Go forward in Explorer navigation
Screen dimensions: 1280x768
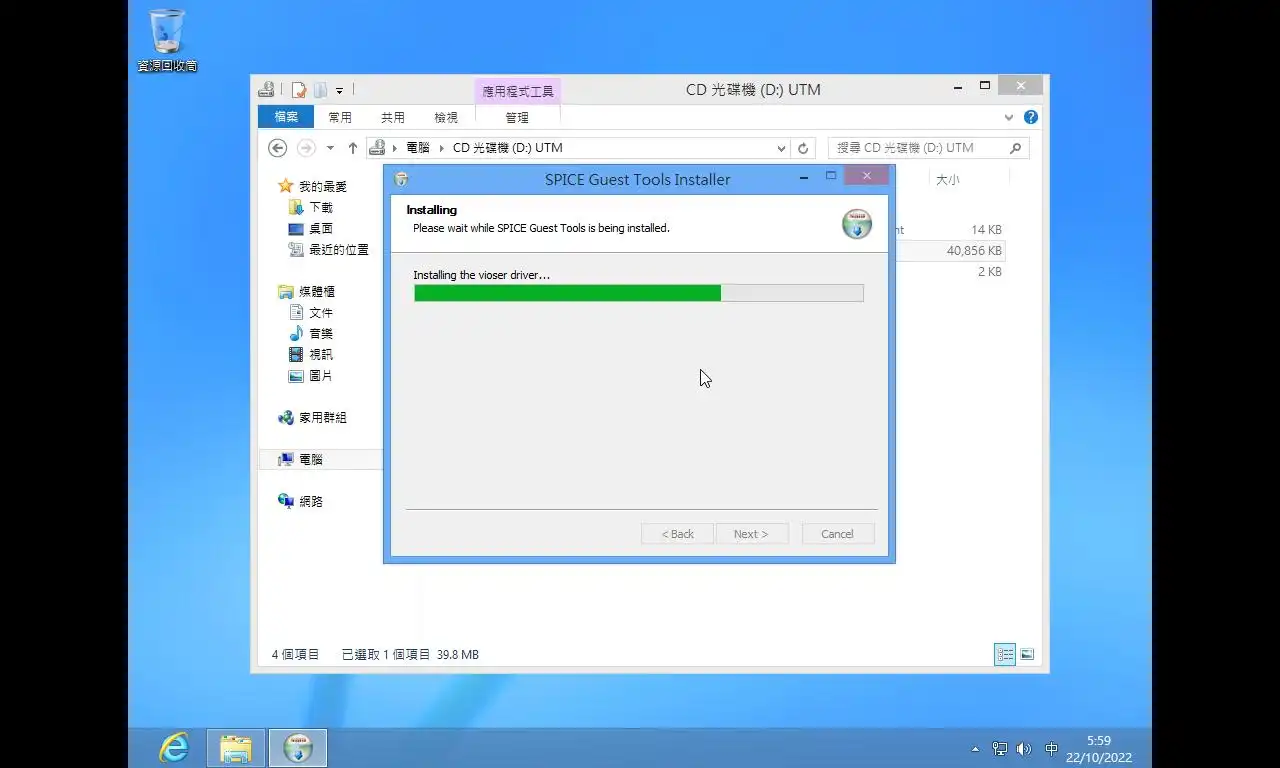click(x=306, y=148)
